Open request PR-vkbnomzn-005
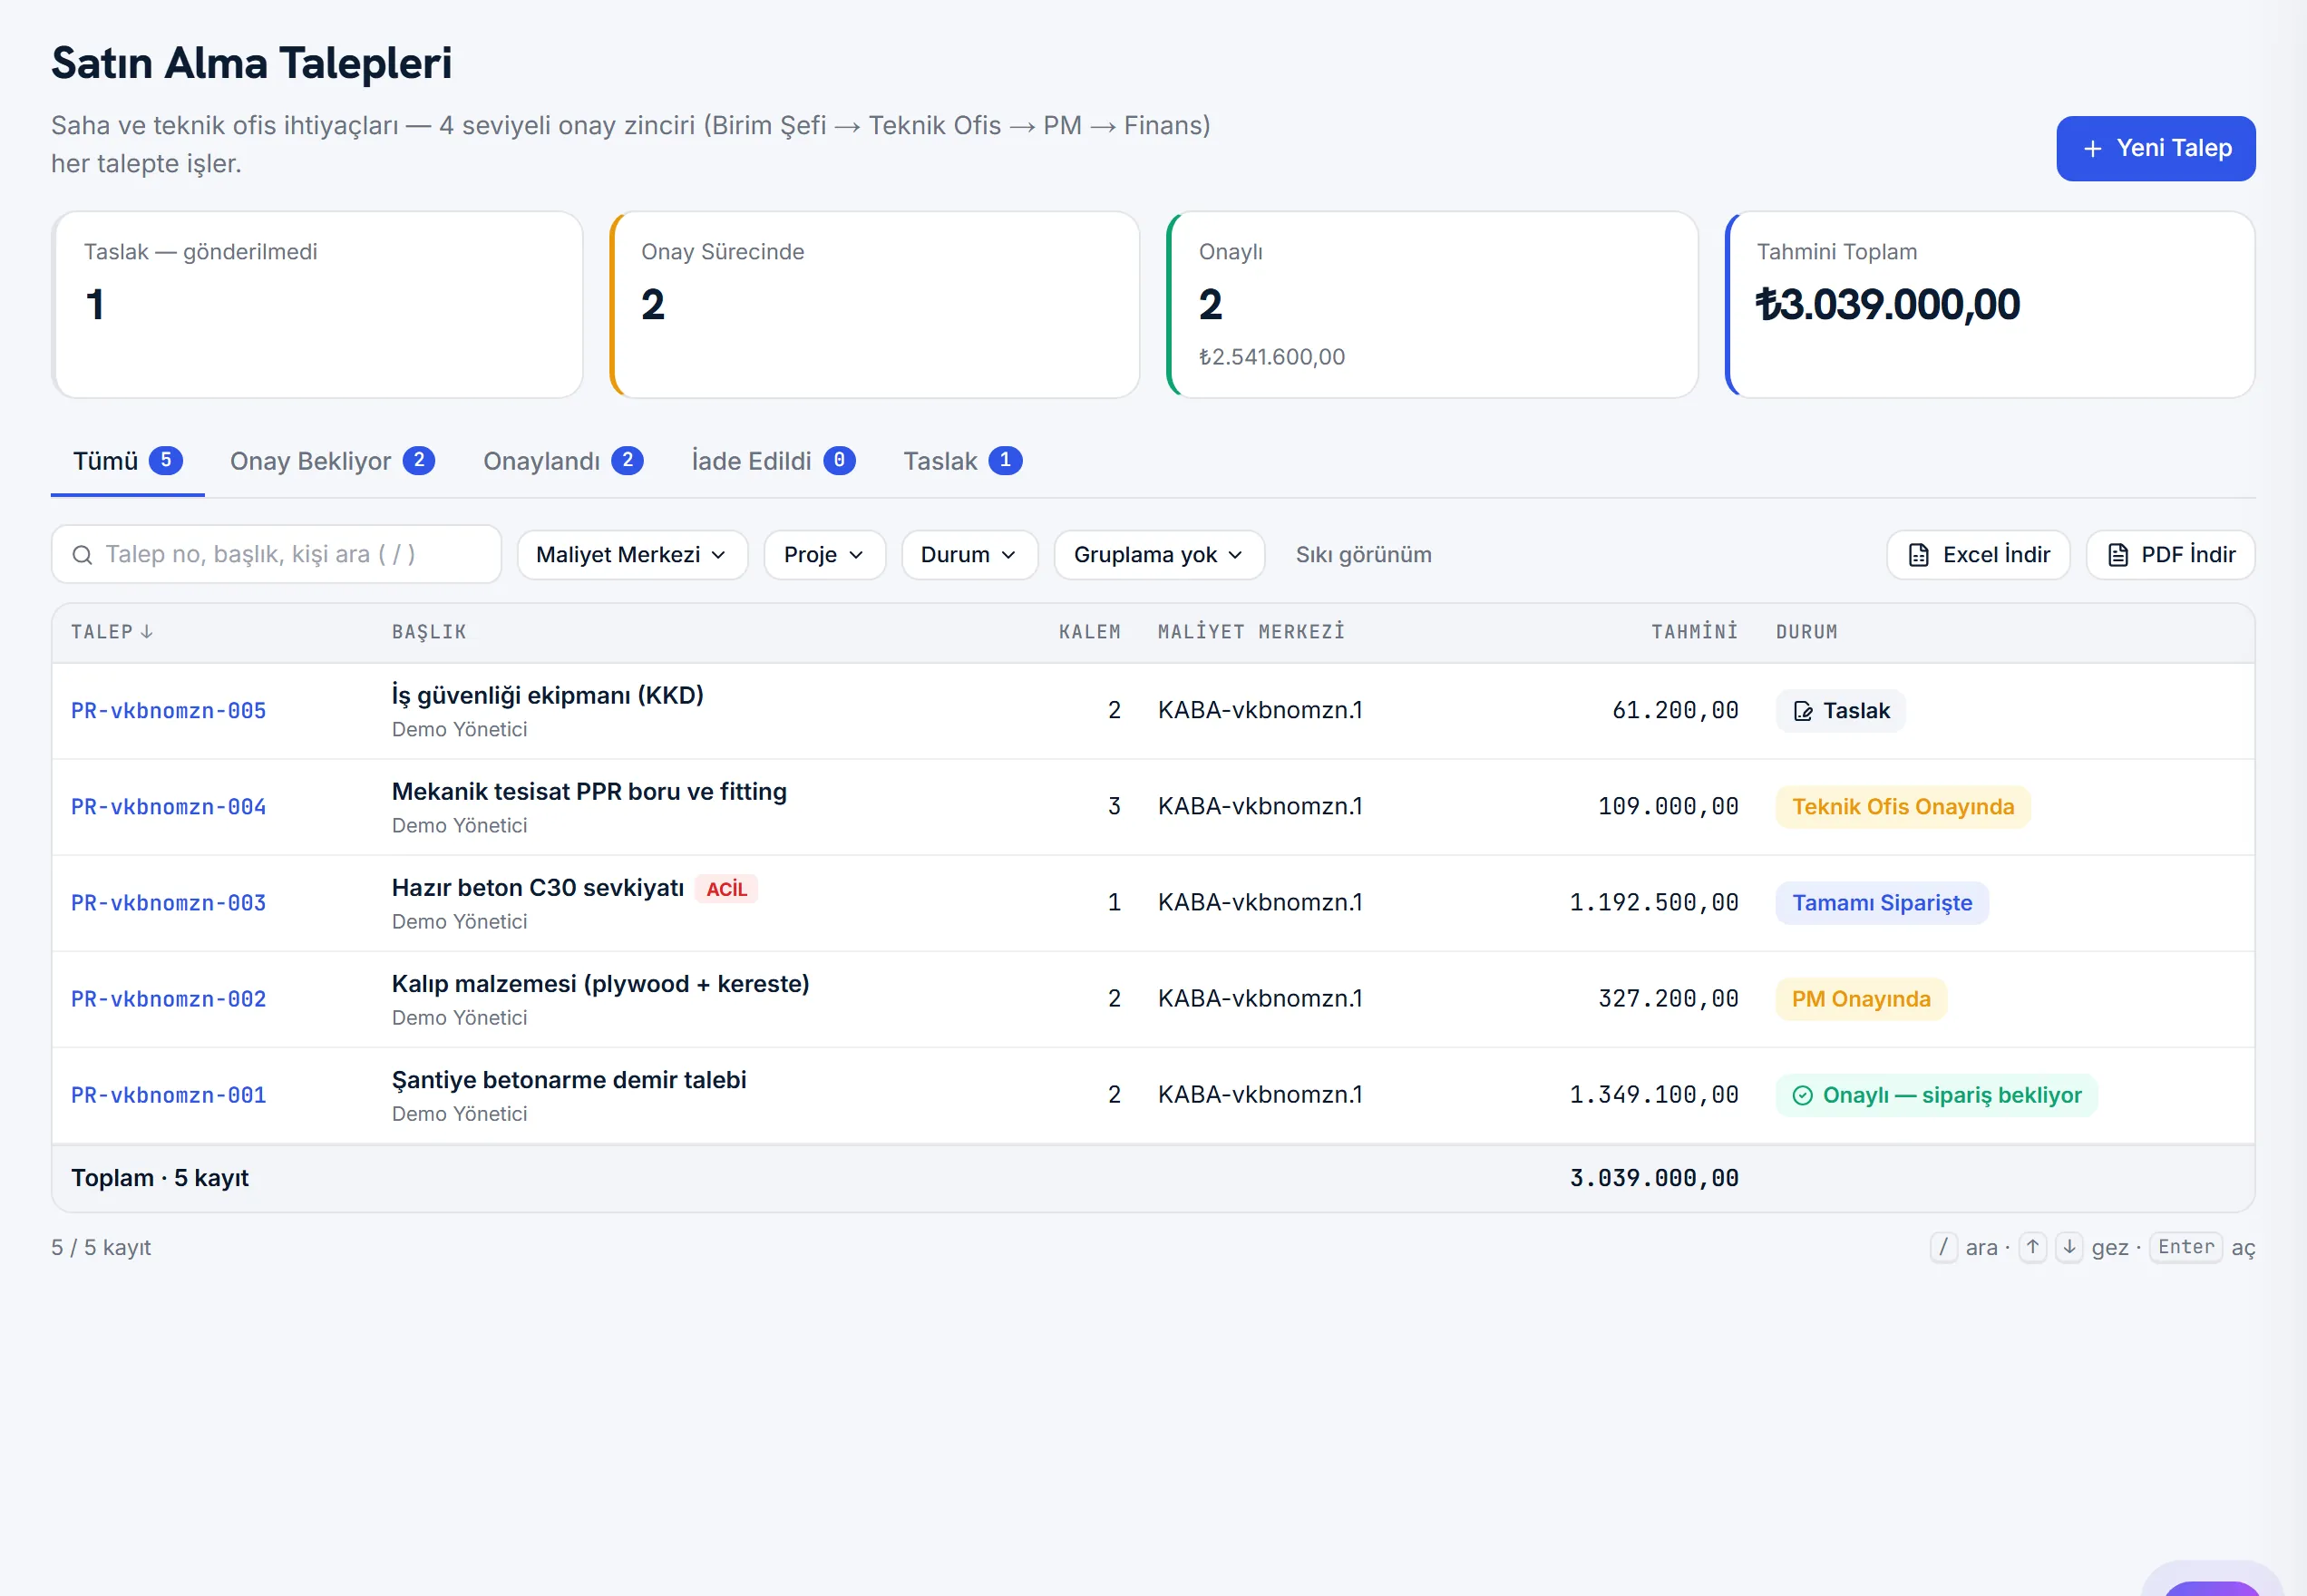 coord(168,711)
